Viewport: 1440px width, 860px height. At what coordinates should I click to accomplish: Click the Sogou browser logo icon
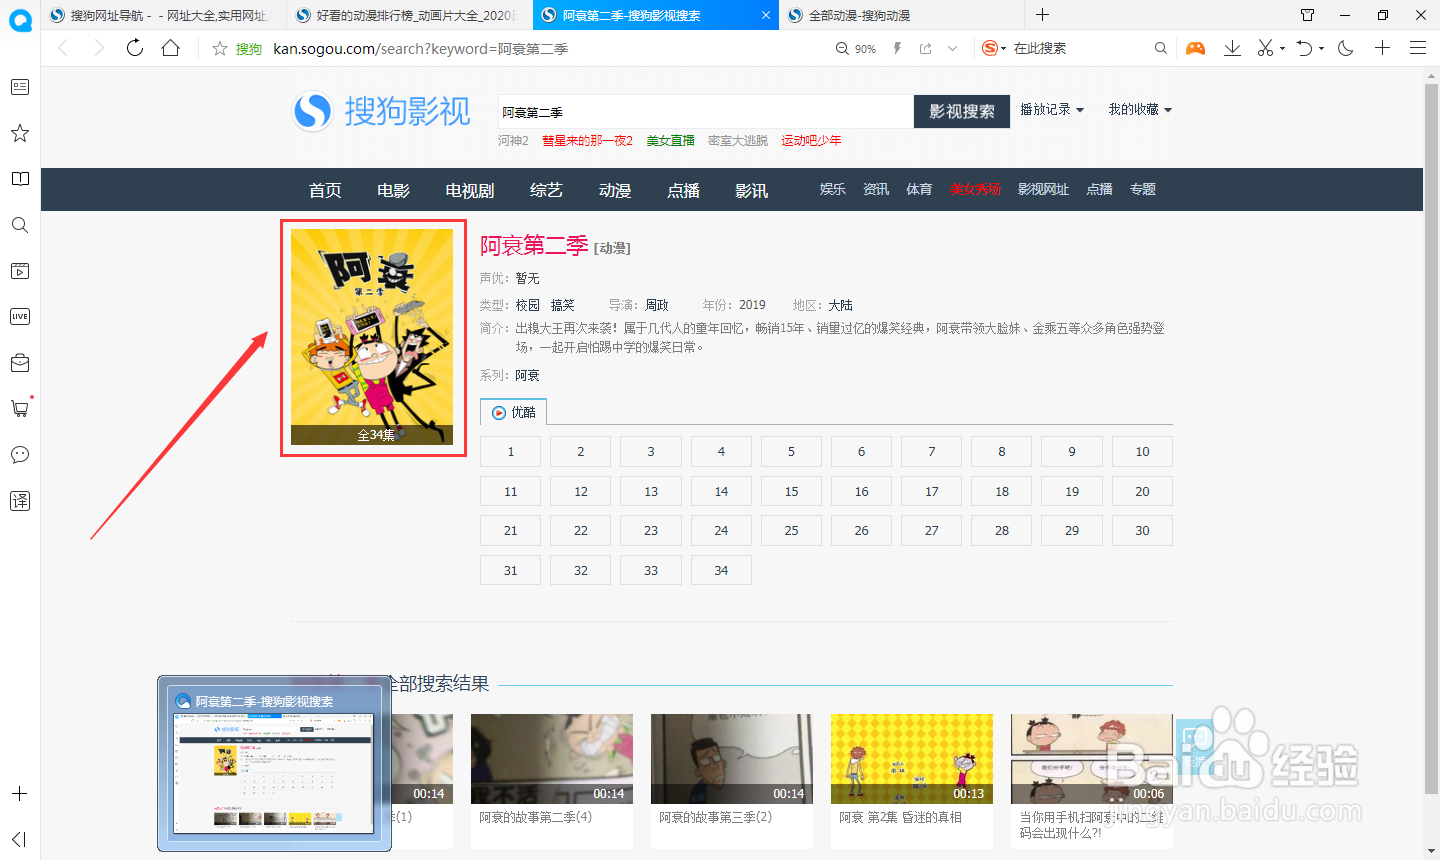tap(20, 20)
